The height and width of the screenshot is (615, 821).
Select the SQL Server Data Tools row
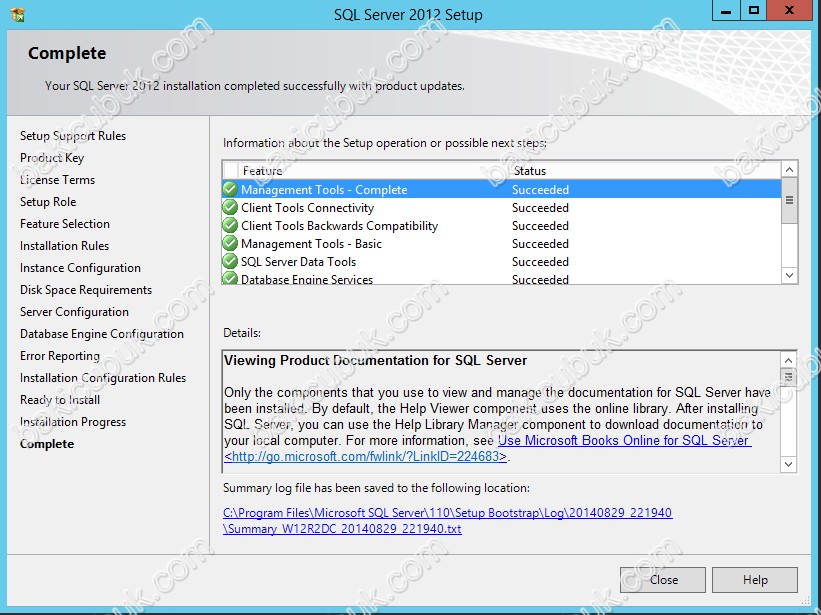502,262
